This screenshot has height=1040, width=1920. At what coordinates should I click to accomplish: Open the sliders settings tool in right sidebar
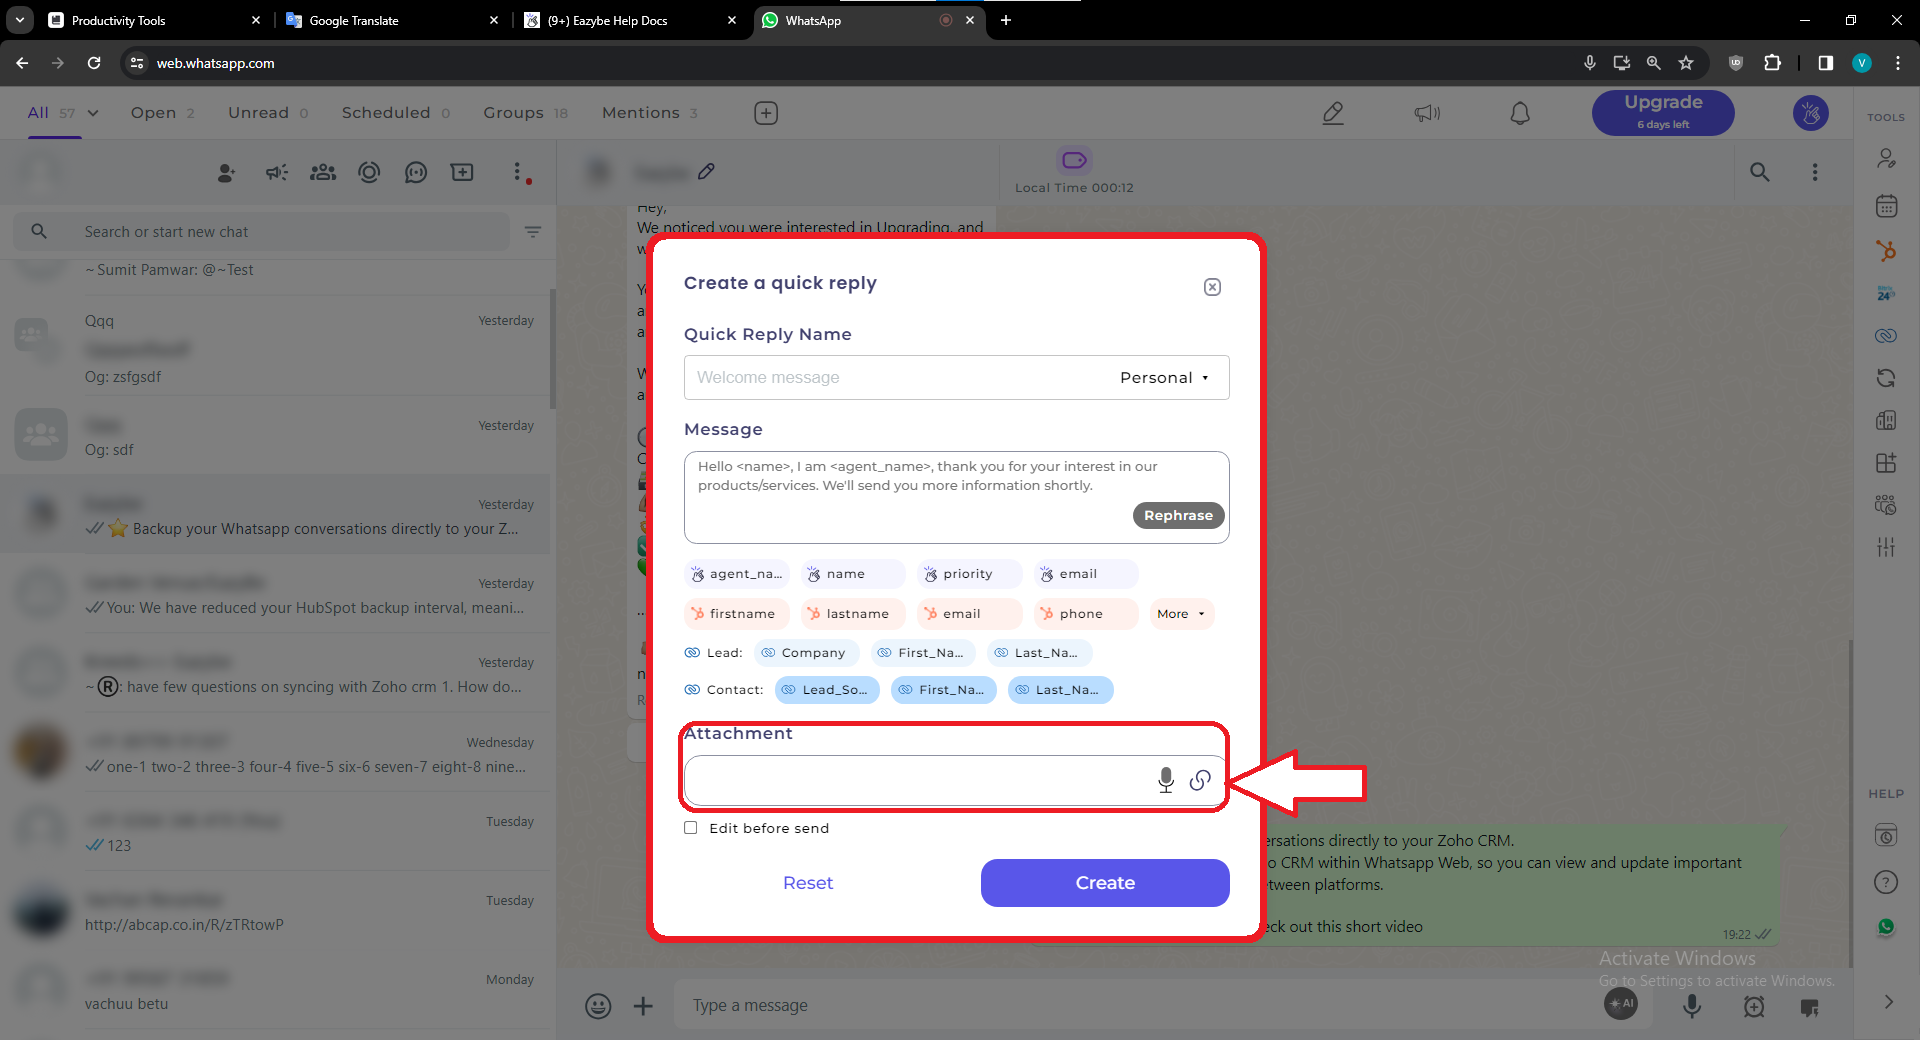[1886, 547]
